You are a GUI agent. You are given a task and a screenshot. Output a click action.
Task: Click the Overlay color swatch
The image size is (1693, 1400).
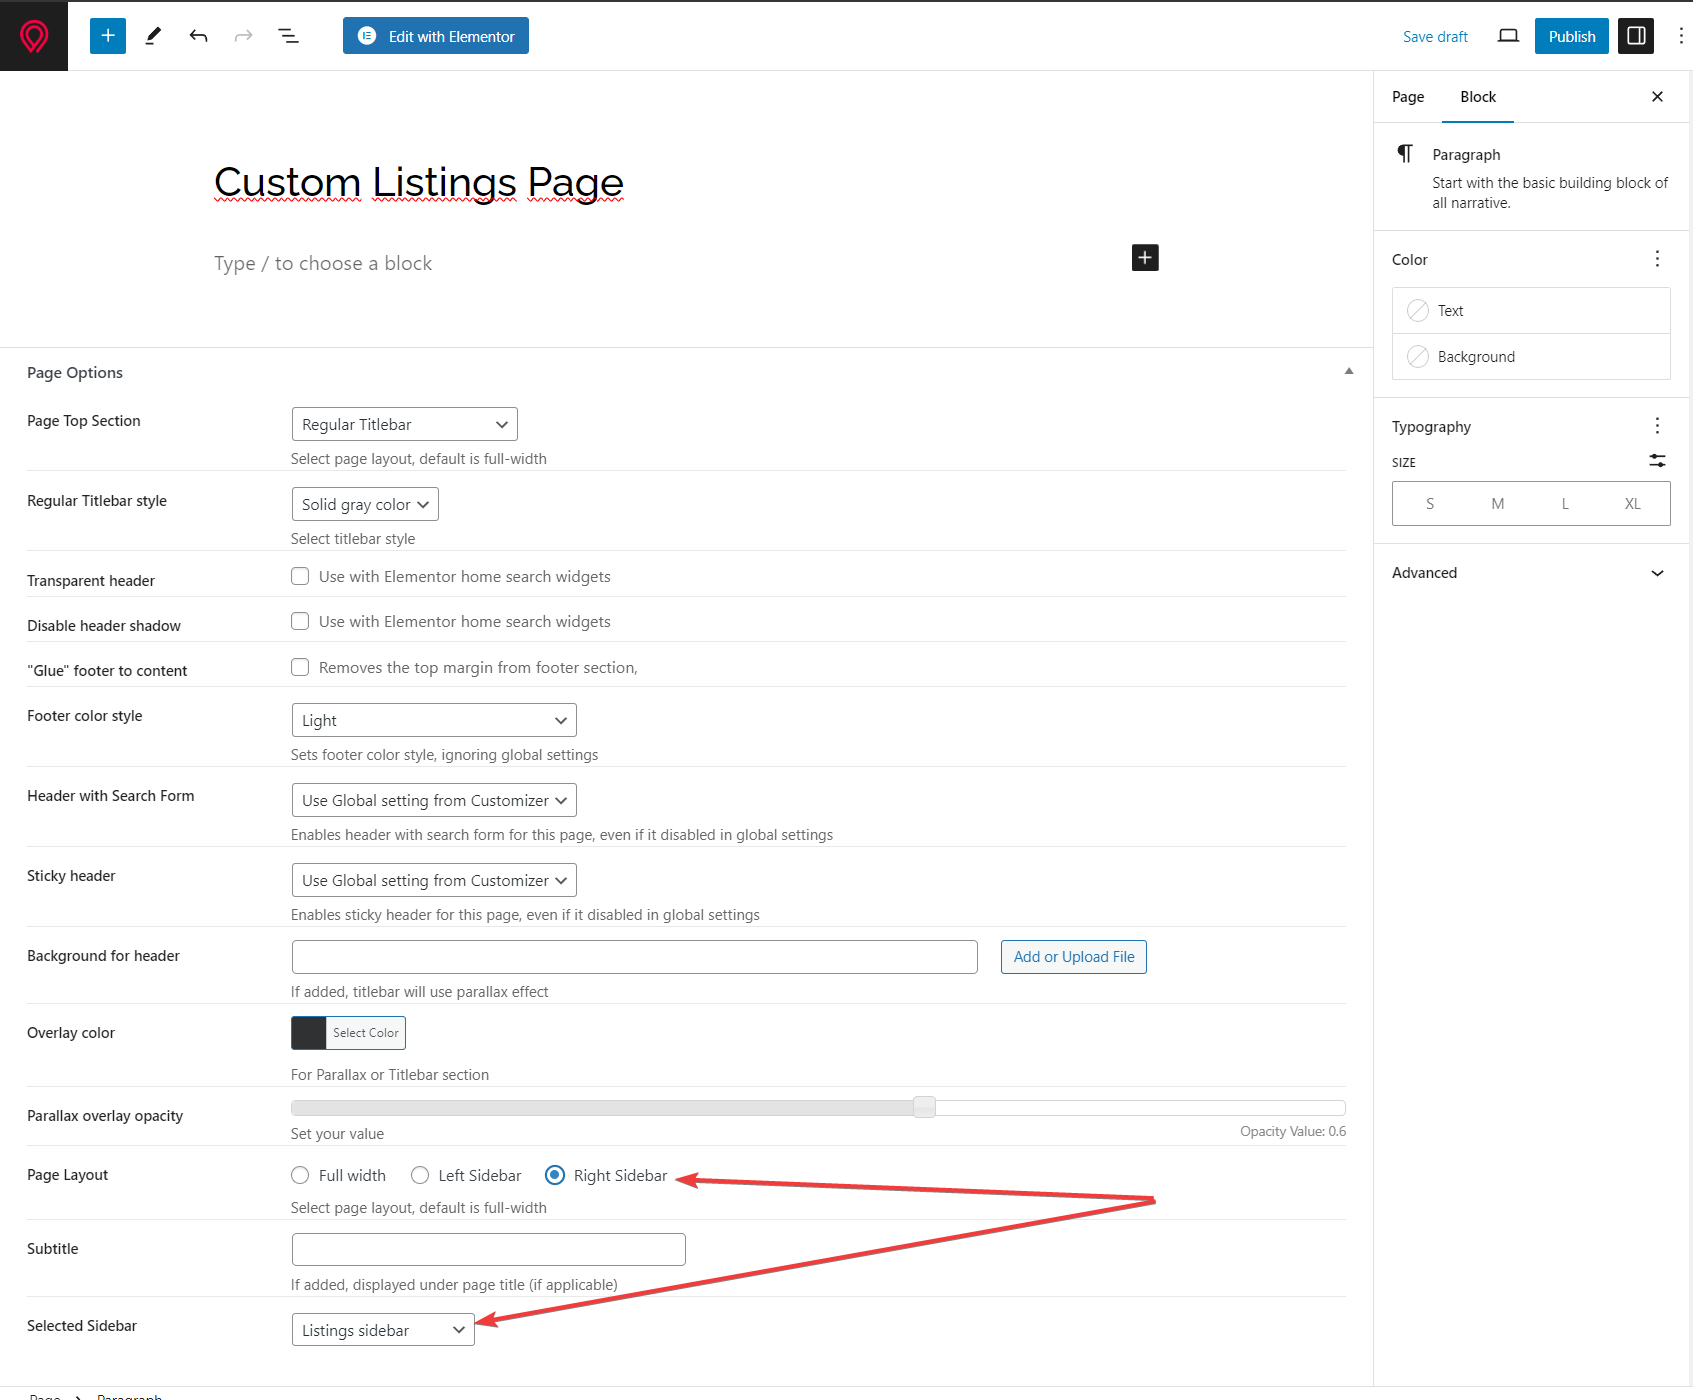(309, 1033)
